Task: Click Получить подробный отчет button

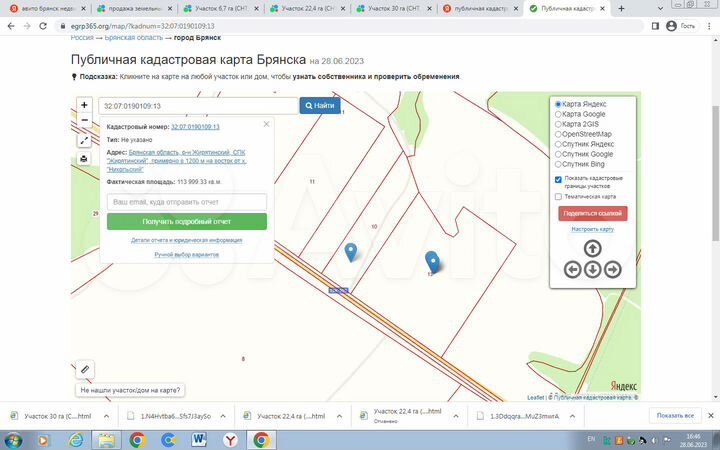Action: tap(187, 221)
